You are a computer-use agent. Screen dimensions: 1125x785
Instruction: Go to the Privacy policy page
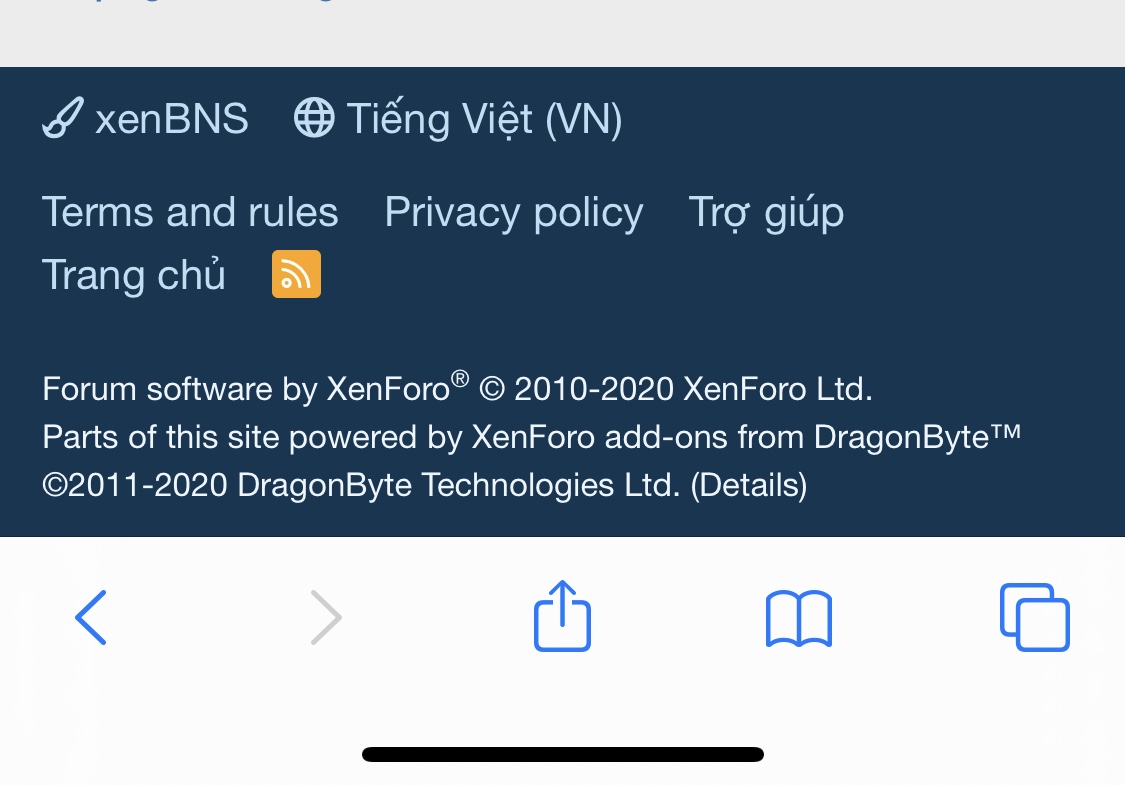513,212
